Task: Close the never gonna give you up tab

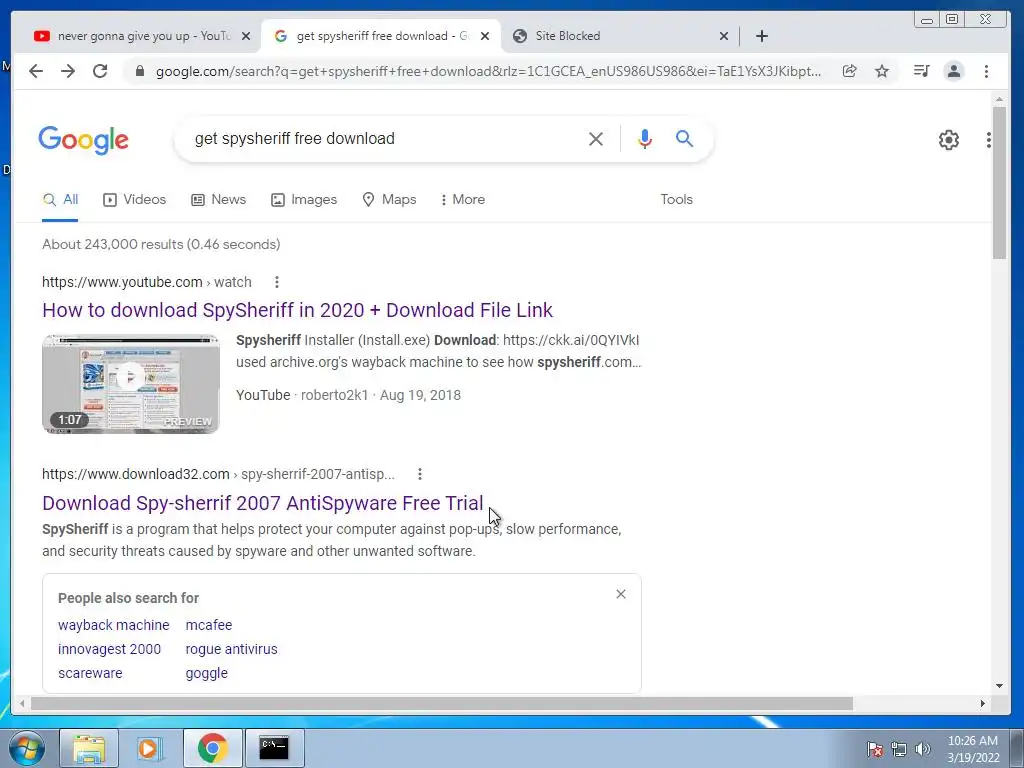Action: [x=246, y=36]
